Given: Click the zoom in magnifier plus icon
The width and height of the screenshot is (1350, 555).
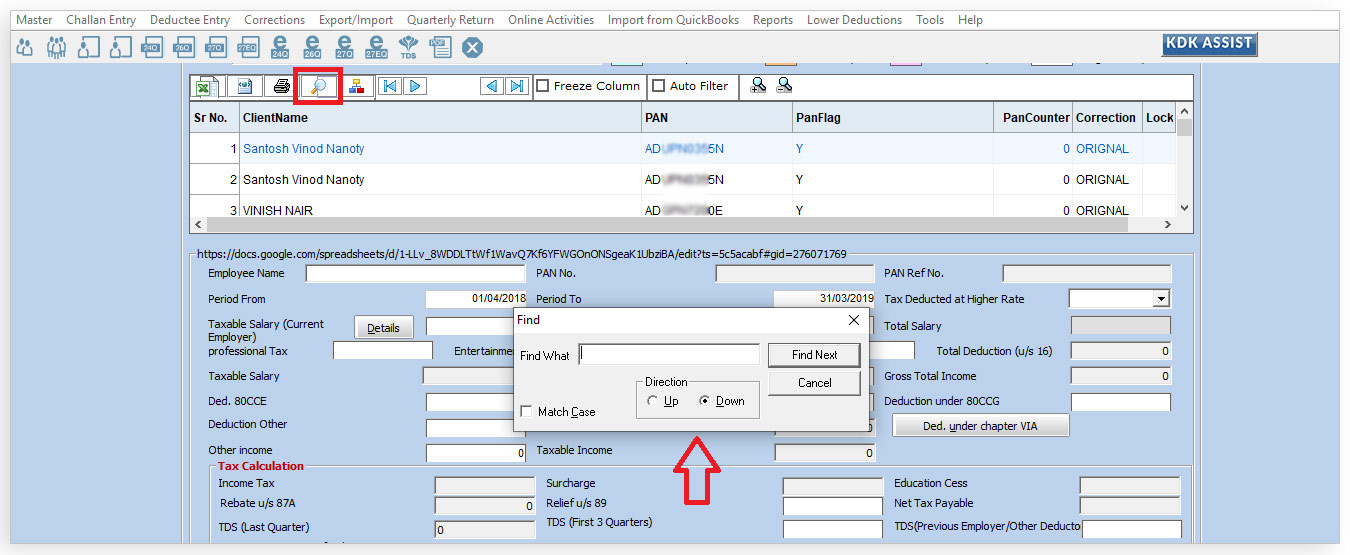Looking at the screenshot, I should click(x=759, y=86).
